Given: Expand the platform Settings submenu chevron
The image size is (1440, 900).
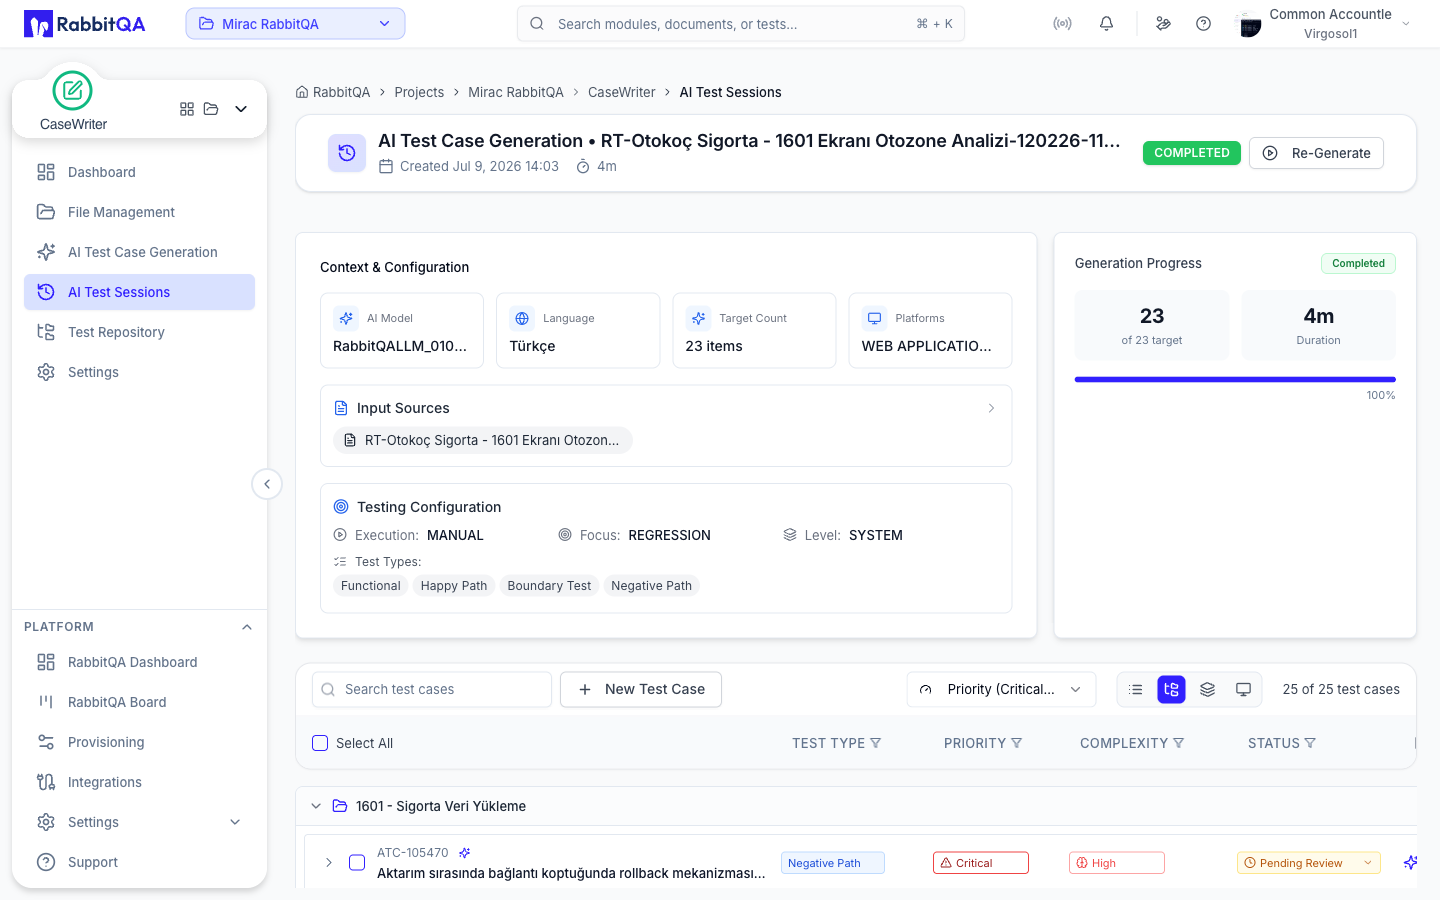Looking at the screenshot, I should tap(235, 822).
